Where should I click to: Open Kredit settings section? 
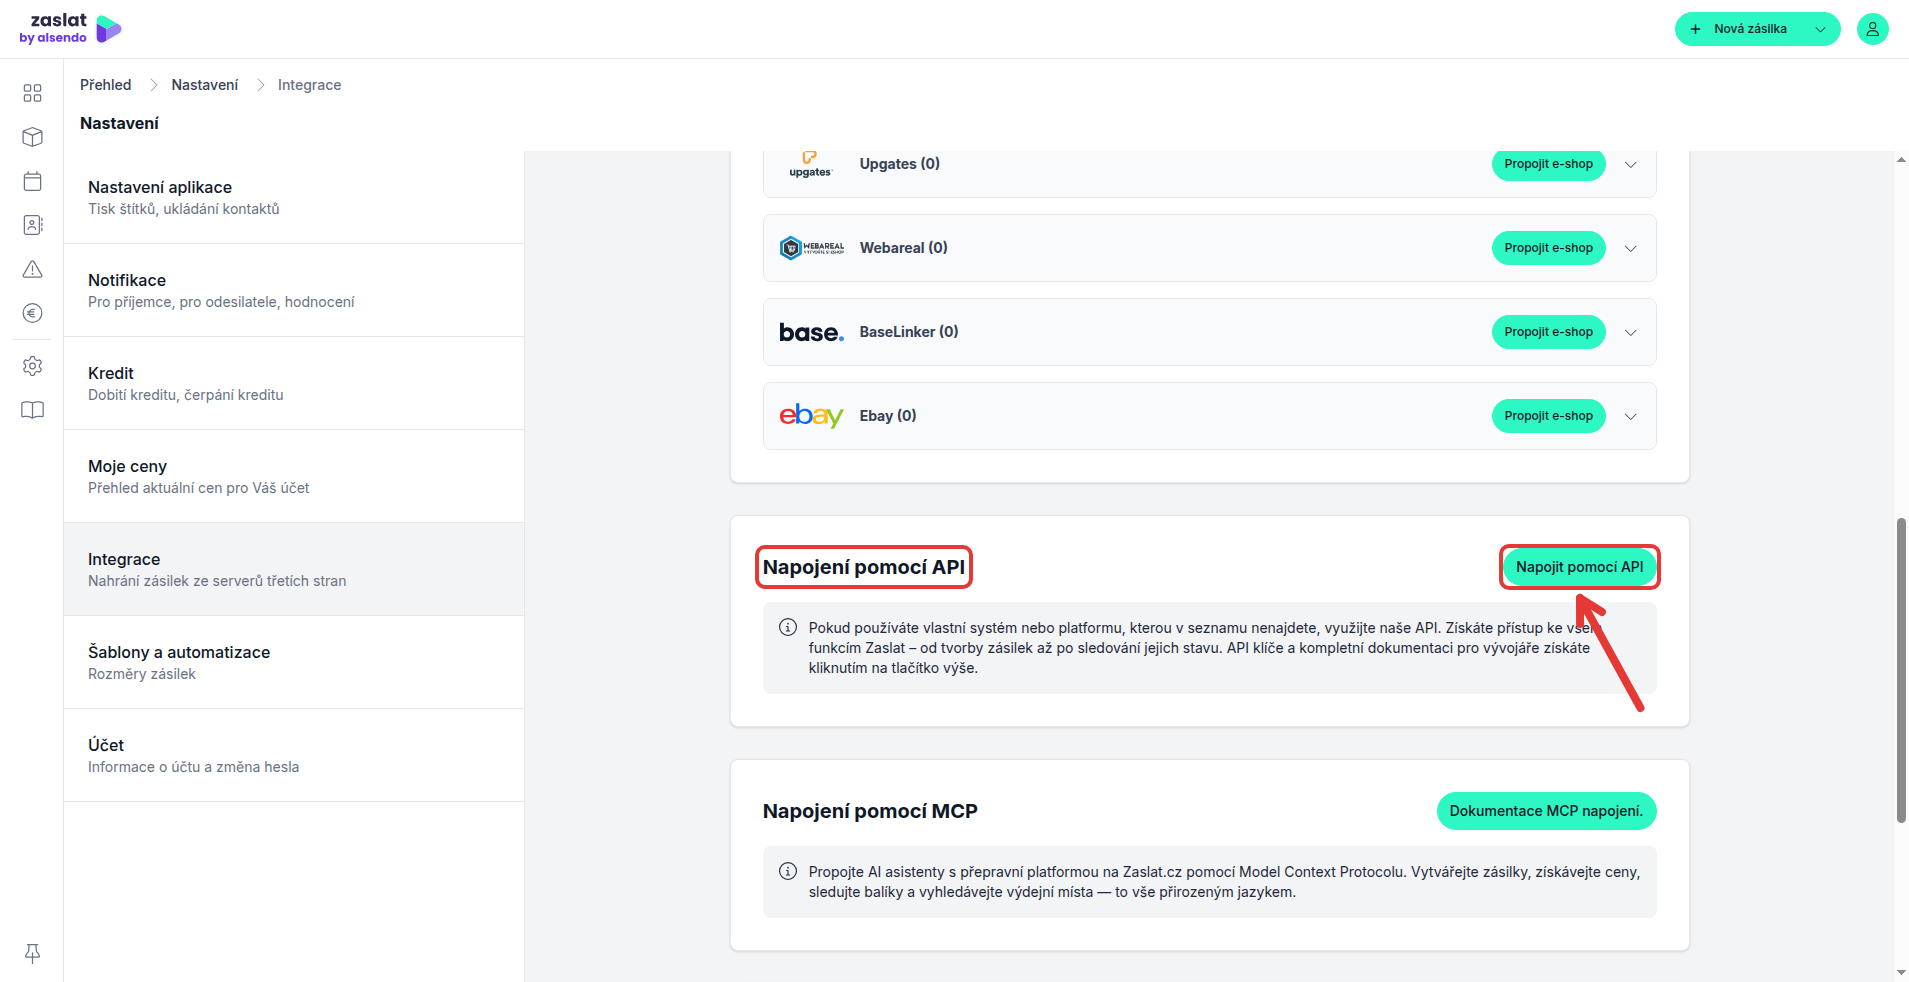point(294,383)
